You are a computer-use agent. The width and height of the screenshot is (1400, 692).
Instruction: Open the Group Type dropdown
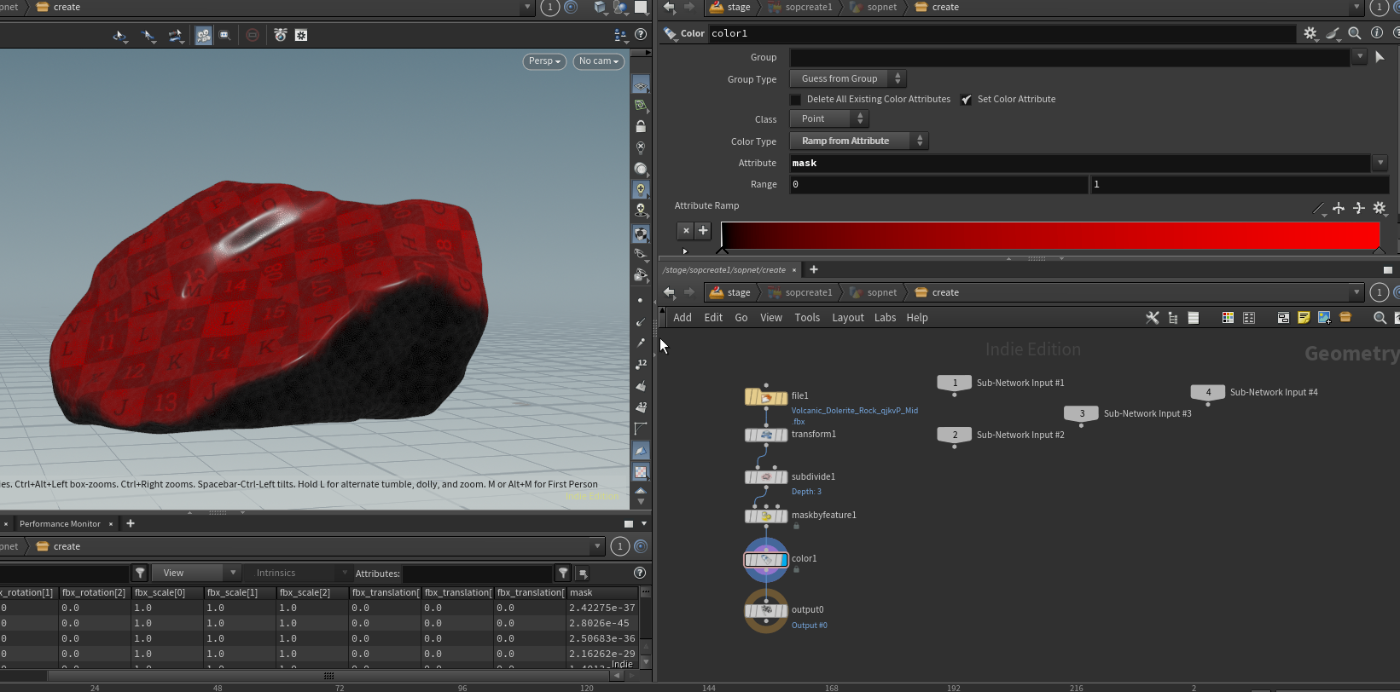pos(848,79)
